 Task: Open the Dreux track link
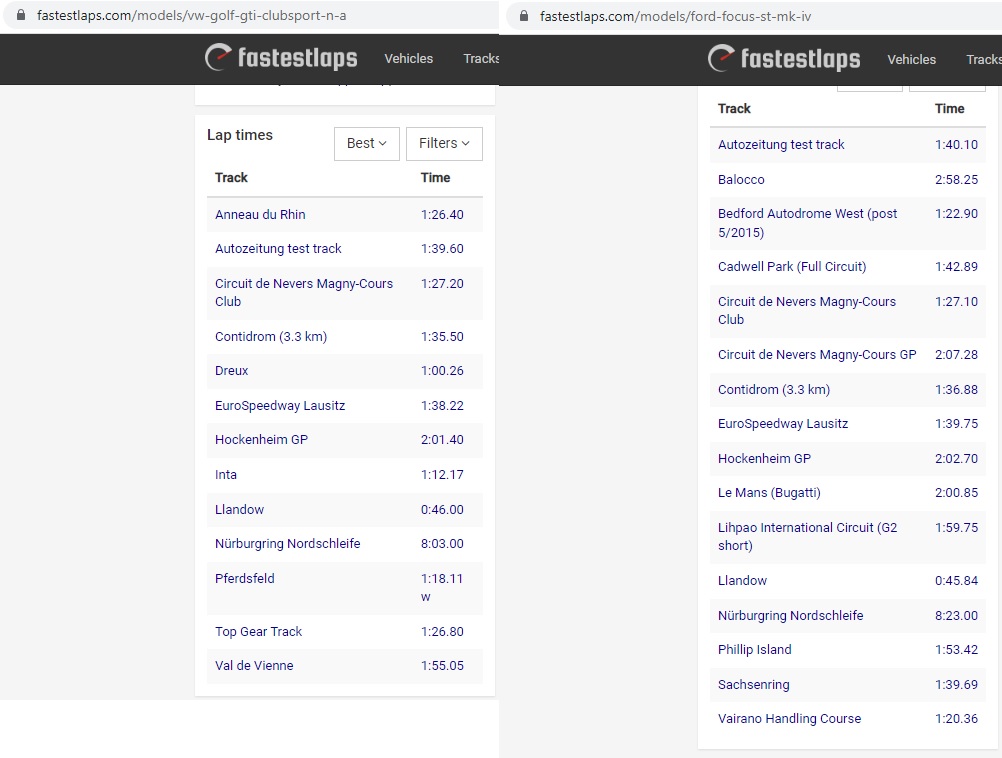[x=231, y=371]
